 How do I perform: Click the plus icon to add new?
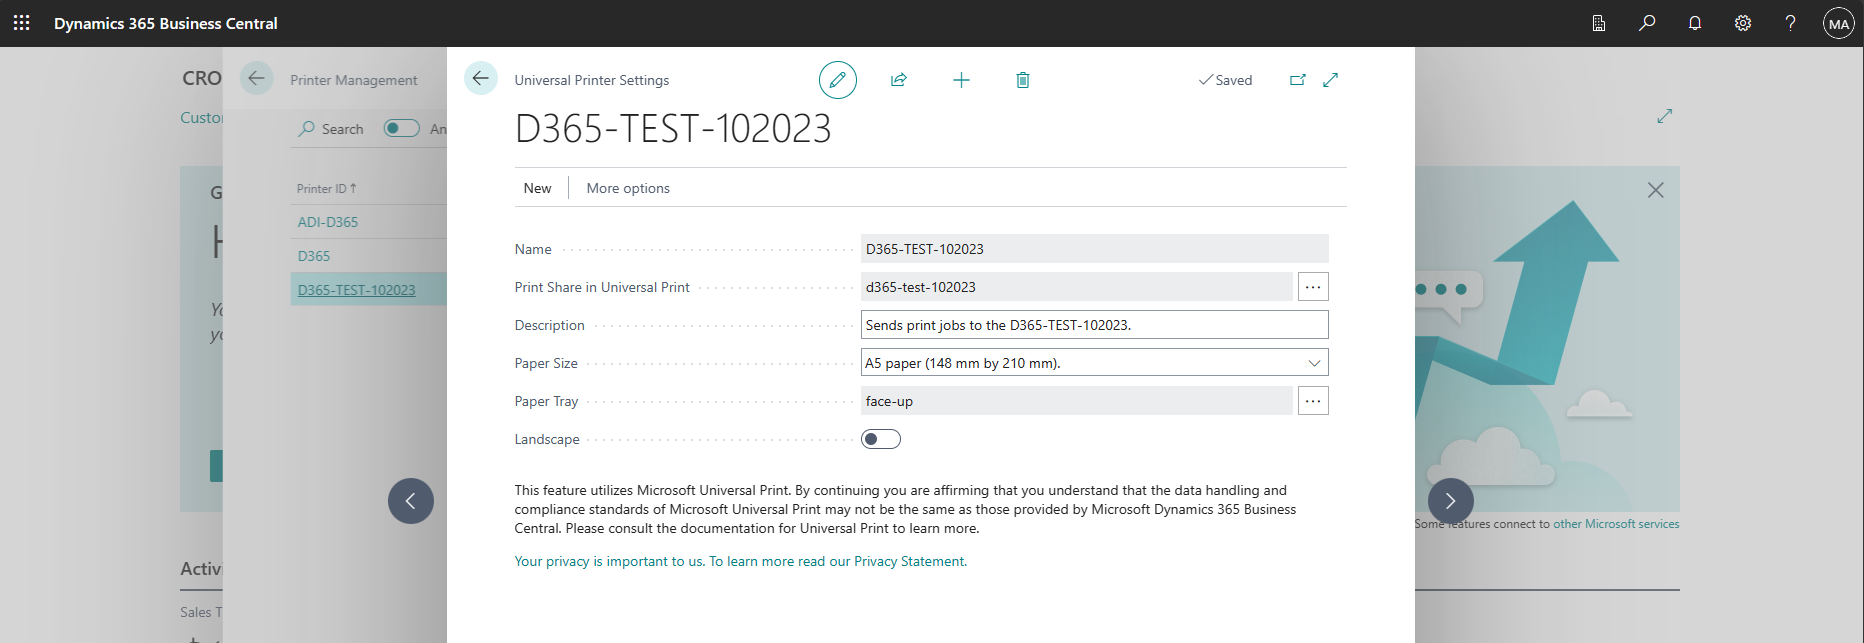(x=961, y=80)
